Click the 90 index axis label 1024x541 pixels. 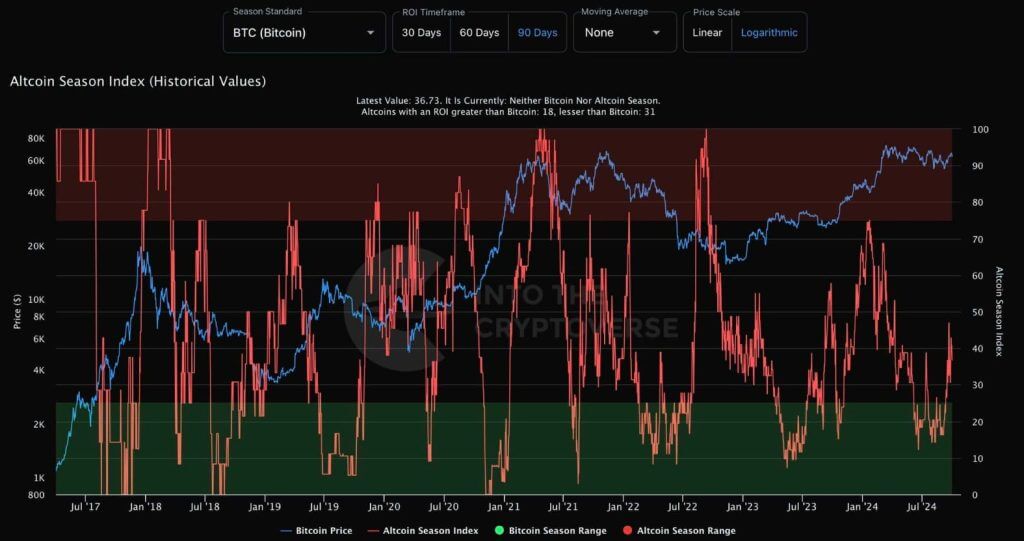coord(978,166)
